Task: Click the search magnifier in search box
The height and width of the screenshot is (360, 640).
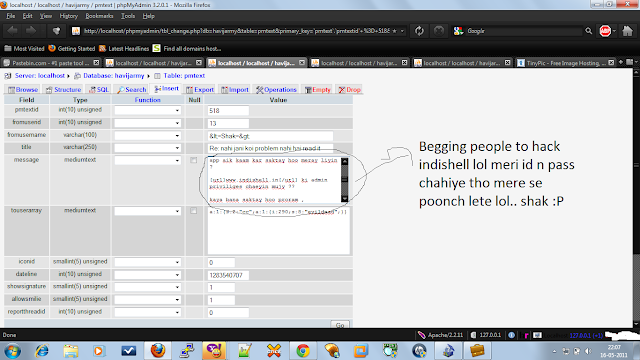Action: click(588, 31)
